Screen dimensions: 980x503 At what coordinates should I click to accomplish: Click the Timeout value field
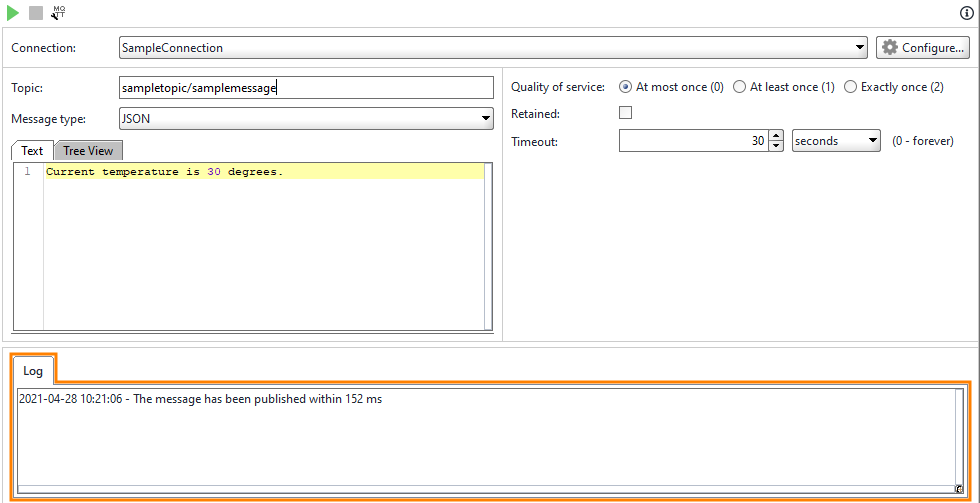point(693,141)
